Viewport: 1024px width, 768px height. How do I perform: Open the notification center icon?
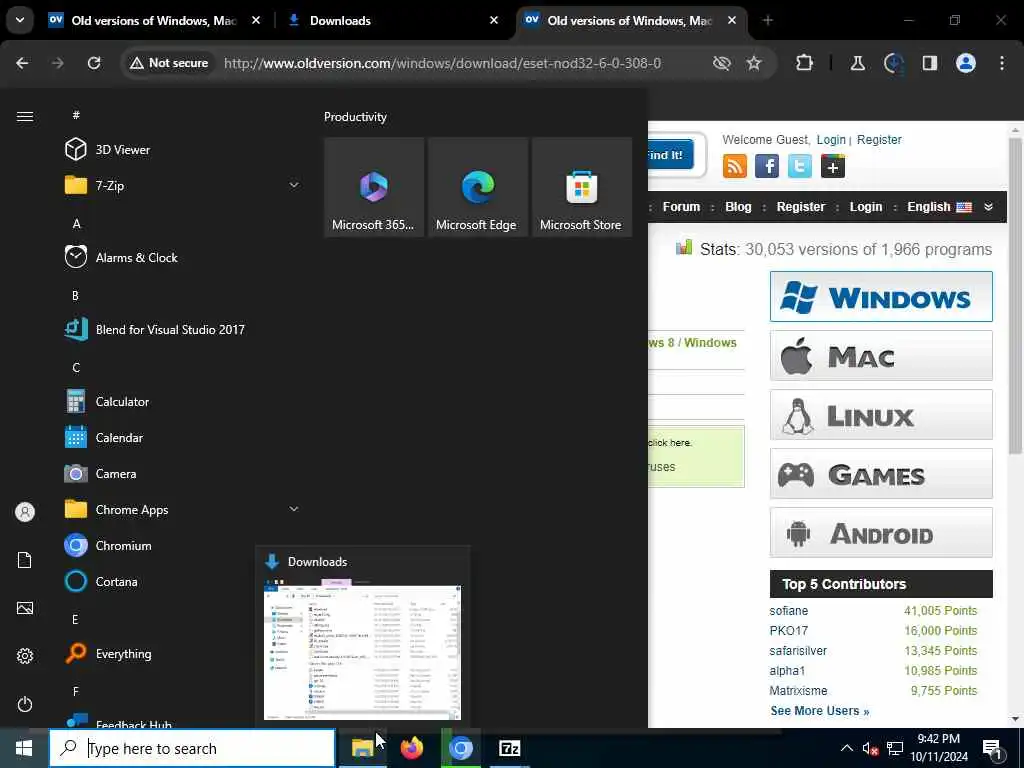point(992,749)
